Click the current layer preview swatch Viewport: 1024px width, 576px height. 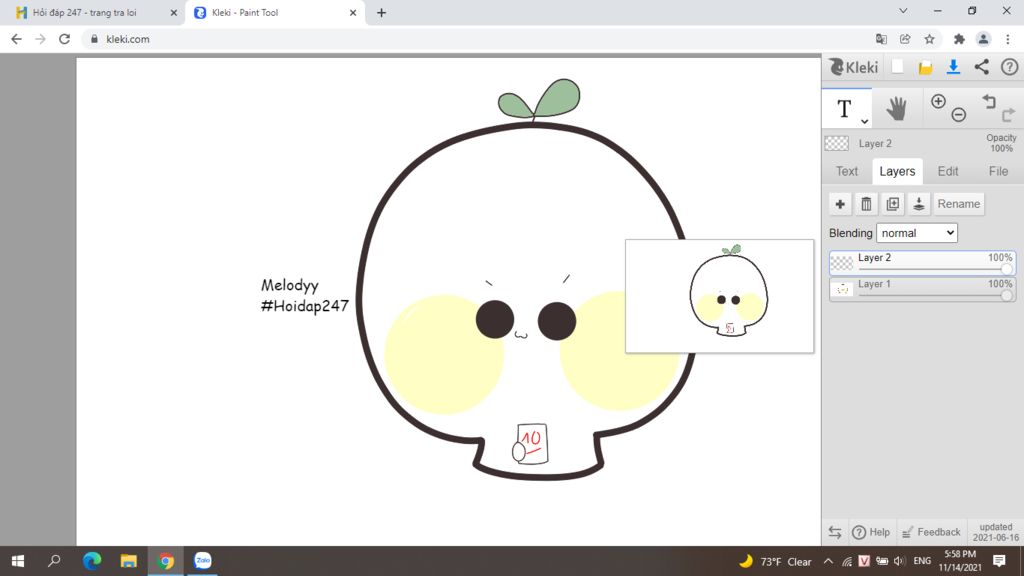tap(837, 143)
